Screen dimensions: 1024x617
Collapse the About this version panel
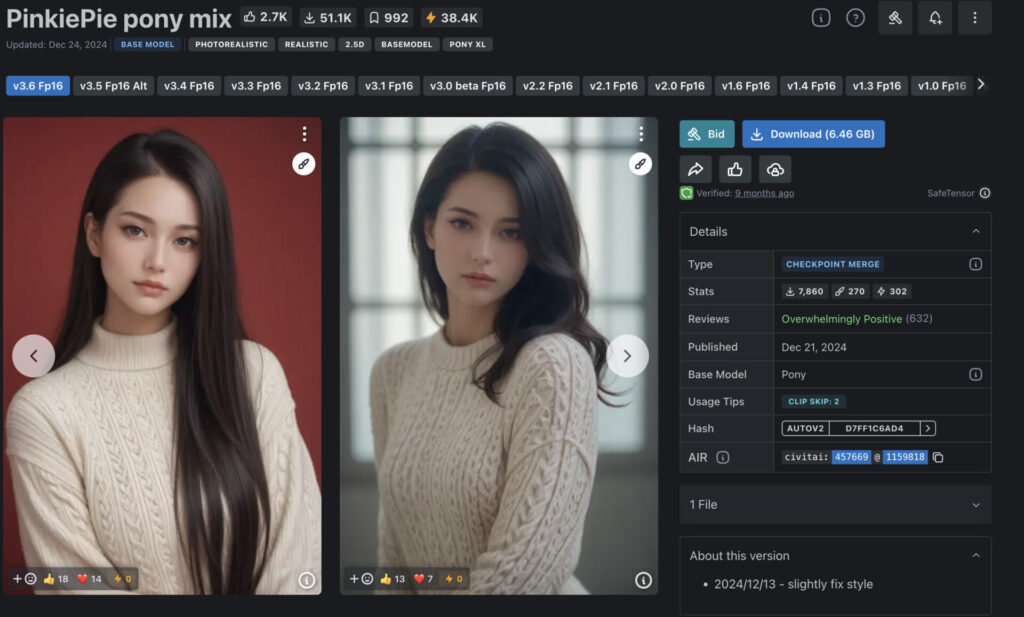pos(976,556)
